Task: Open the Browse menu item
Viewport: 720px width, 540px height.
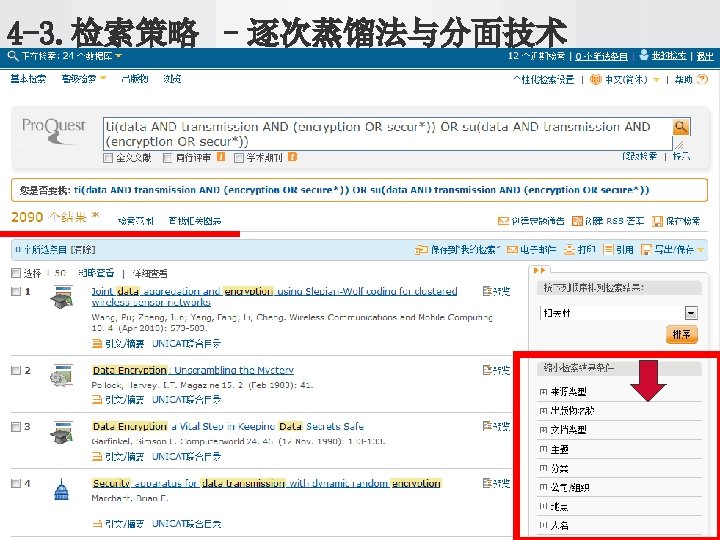Action: (172, 79)
